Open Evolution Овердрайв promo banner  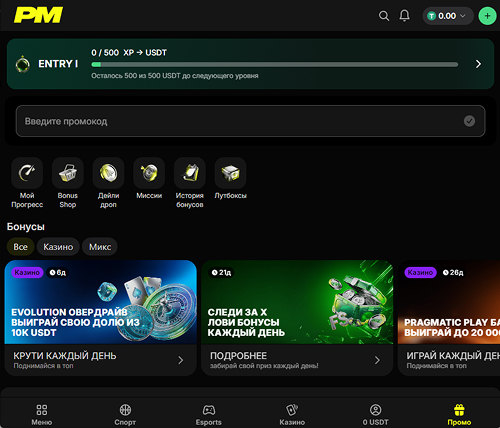coord(101,302)
